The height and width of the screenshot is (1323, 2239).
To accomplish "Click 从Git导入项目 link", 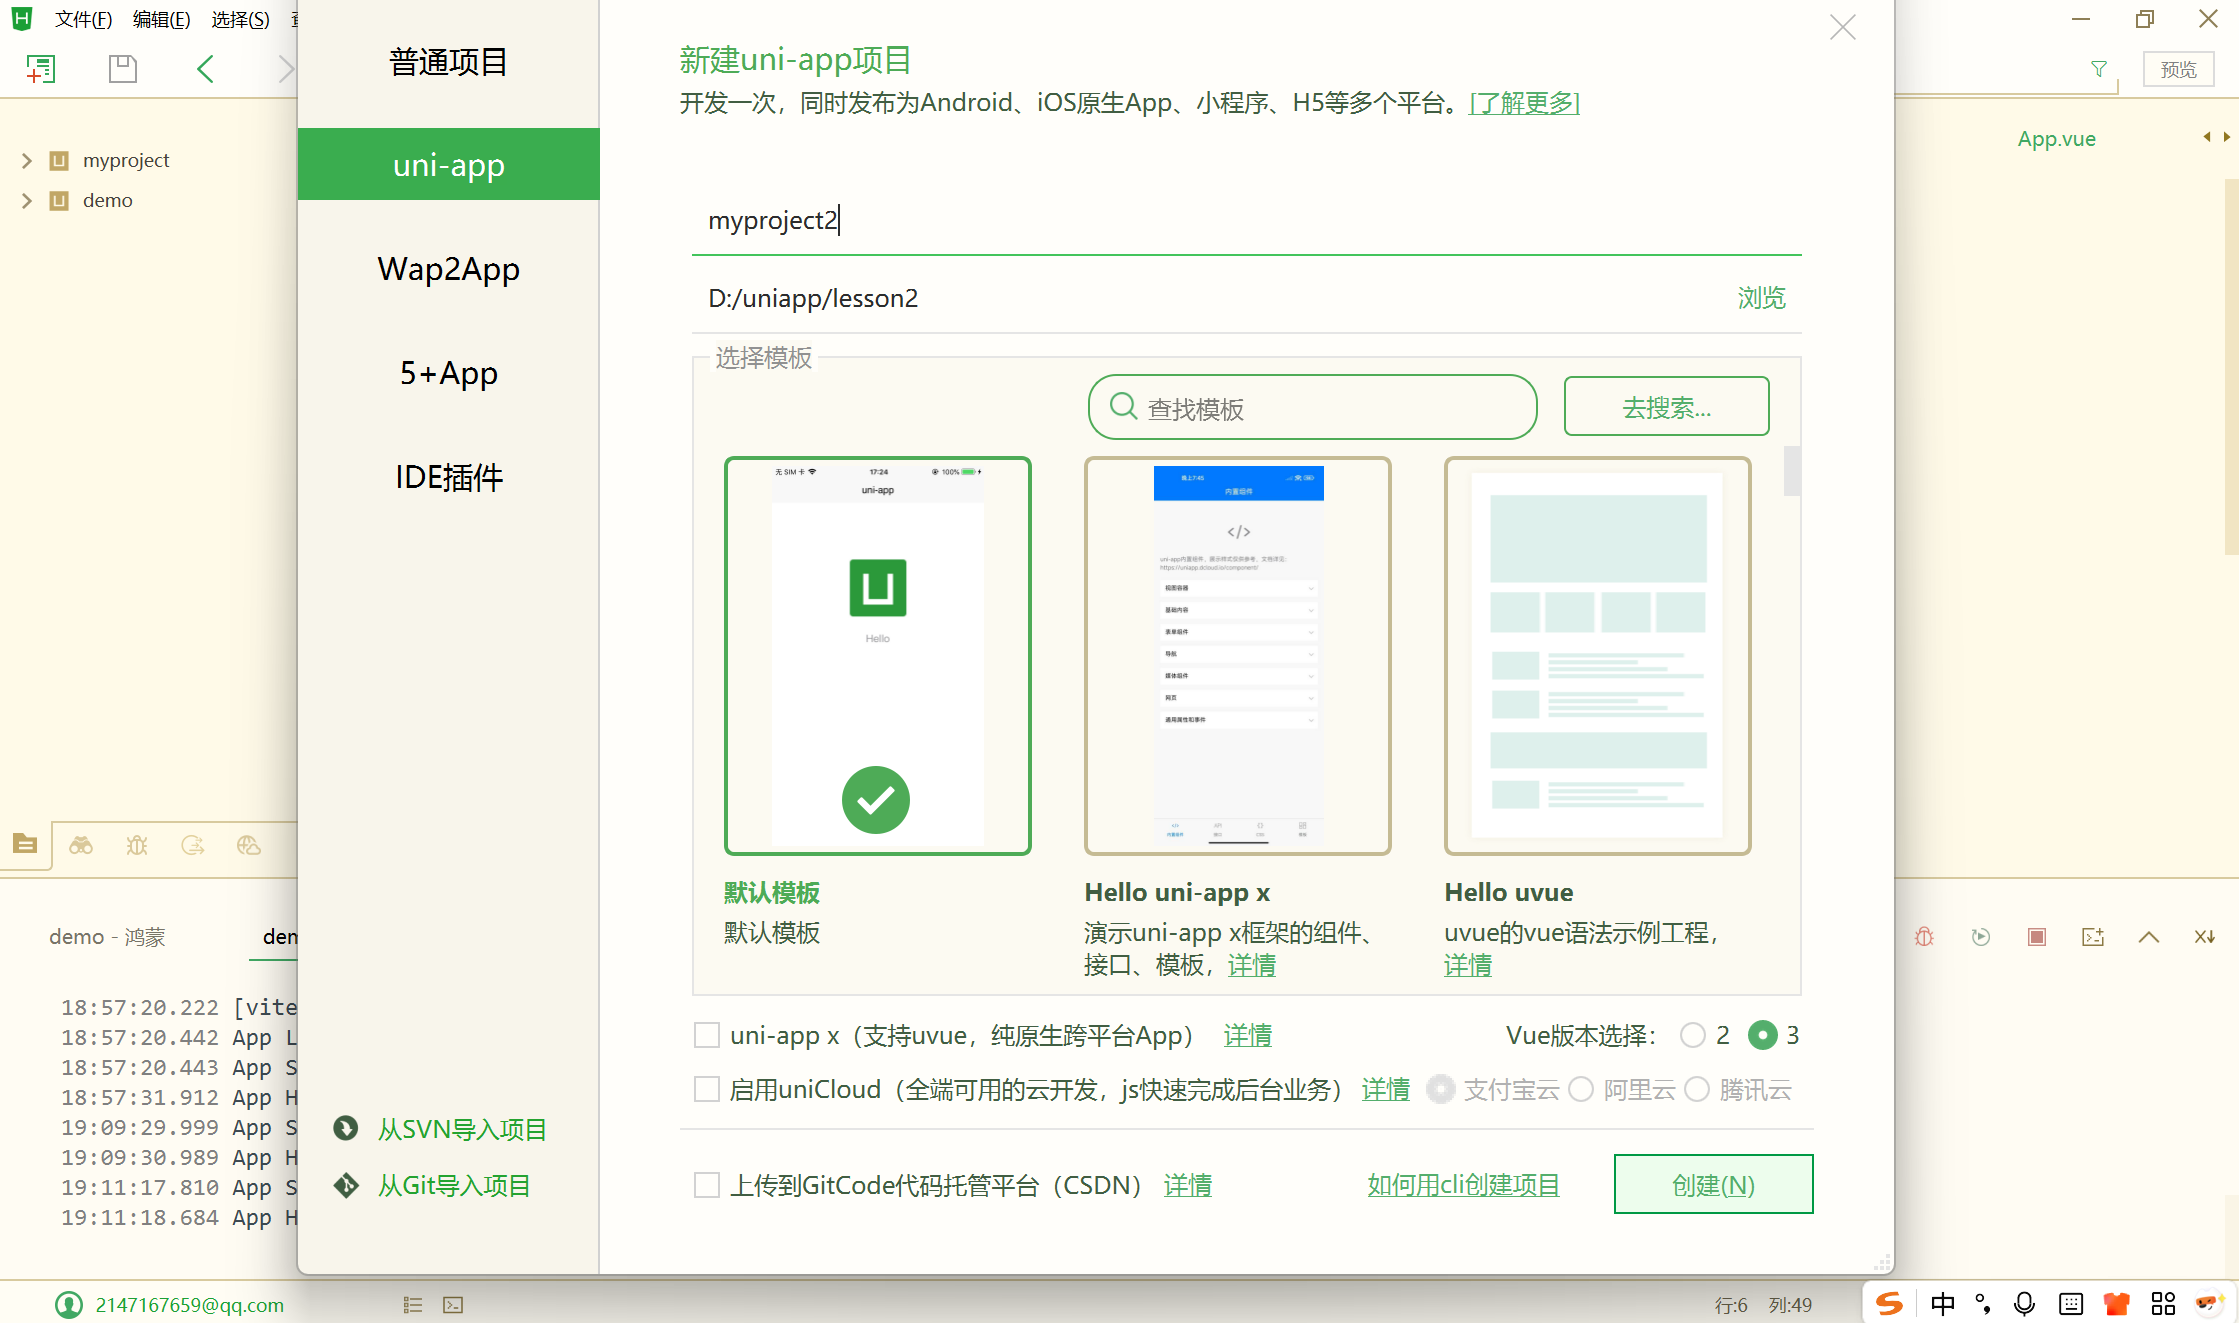I will [455, 1185].
